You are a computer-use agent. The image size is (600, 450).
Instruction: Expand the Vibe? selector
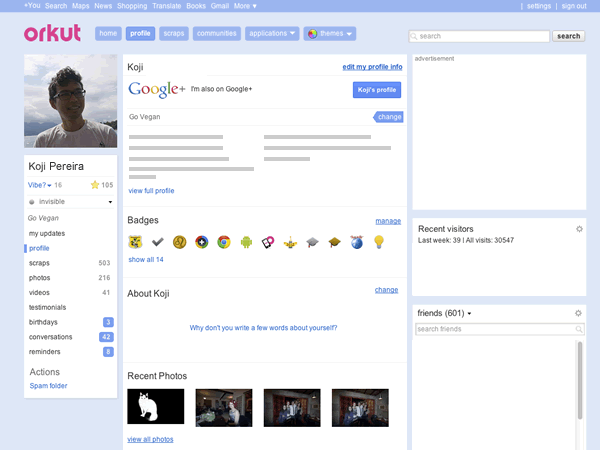click(x=40, y=185)
